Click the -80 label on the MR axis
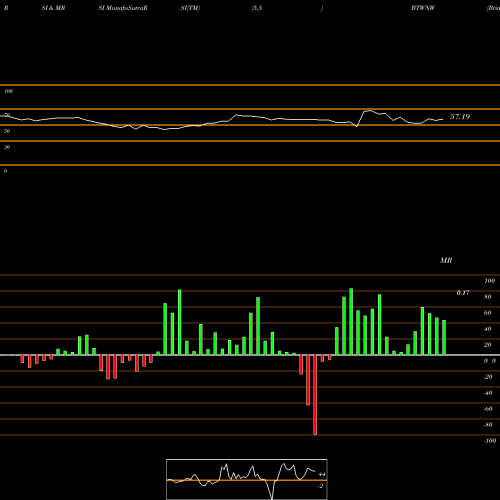Image resolution: width=500 pixels, height=500 pixels. coord(488,425)
